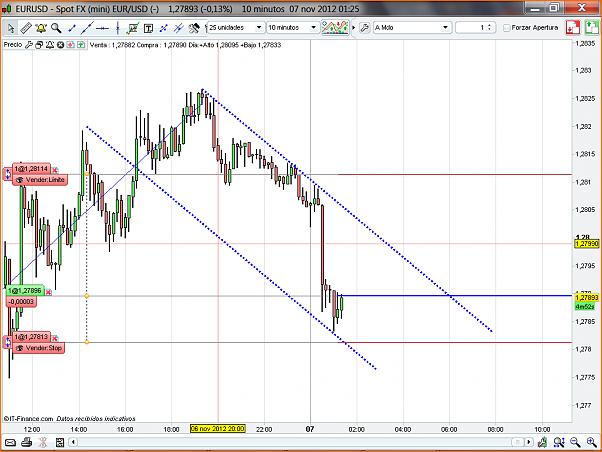Click the crossed-out red icon at bottom
Screen dimensions: 602x452
pyautogui.click(x=43, y=442)
